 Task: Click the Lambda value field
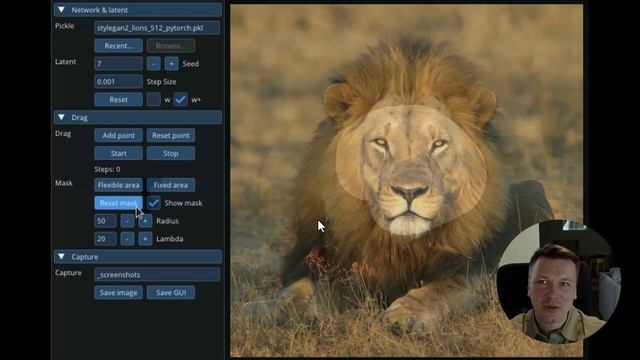coord(105,239)
